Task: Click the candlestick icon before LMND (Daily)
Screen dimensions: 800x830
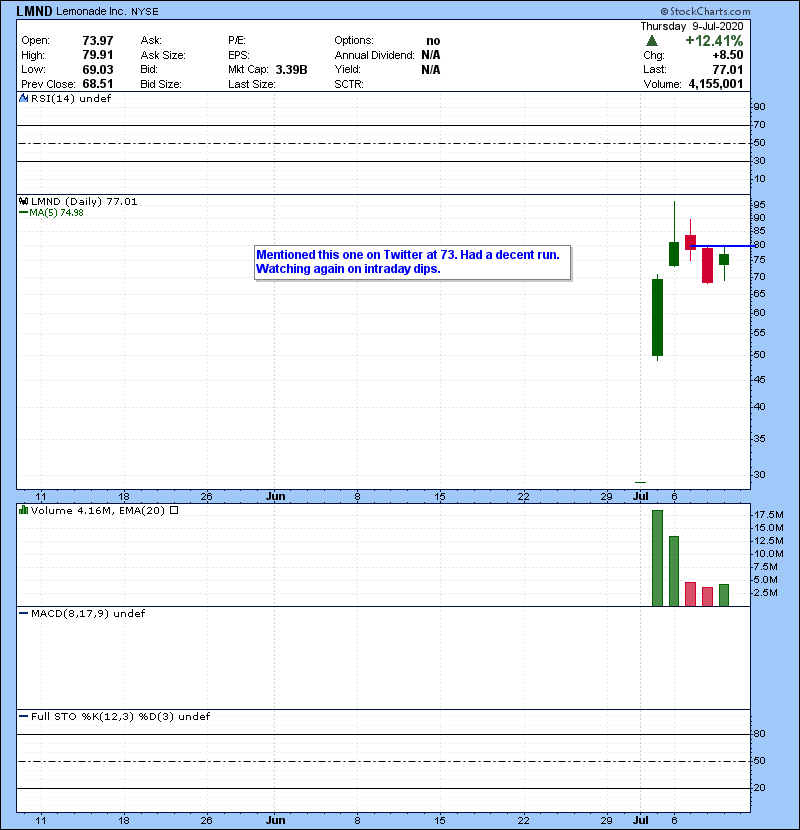Action: (x=23, y=201)
